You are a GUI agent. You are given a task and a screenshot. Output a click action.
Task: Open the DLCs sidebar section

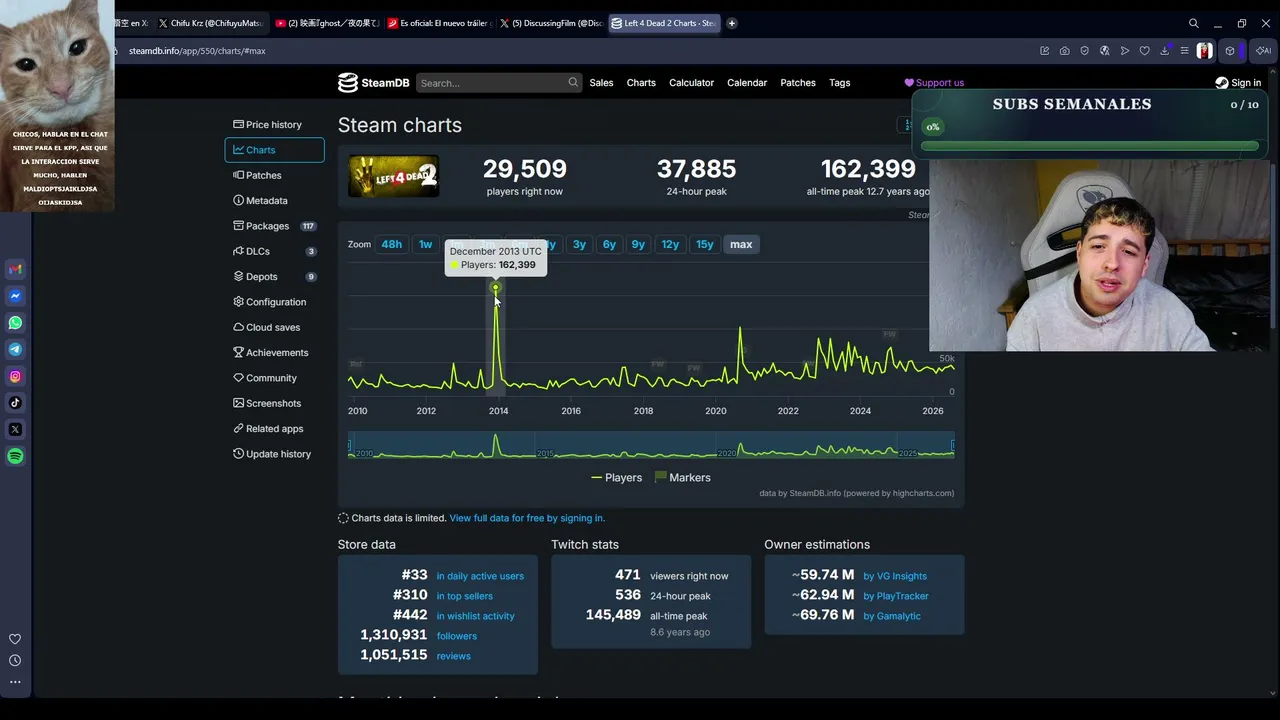point(274,251)
